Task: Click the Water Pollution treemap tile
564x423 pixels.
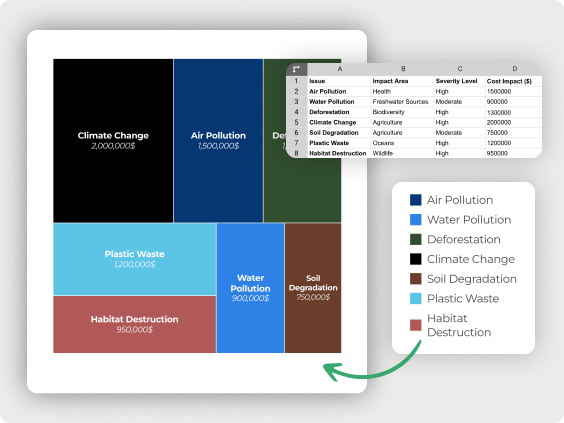Action: [250, 288]
